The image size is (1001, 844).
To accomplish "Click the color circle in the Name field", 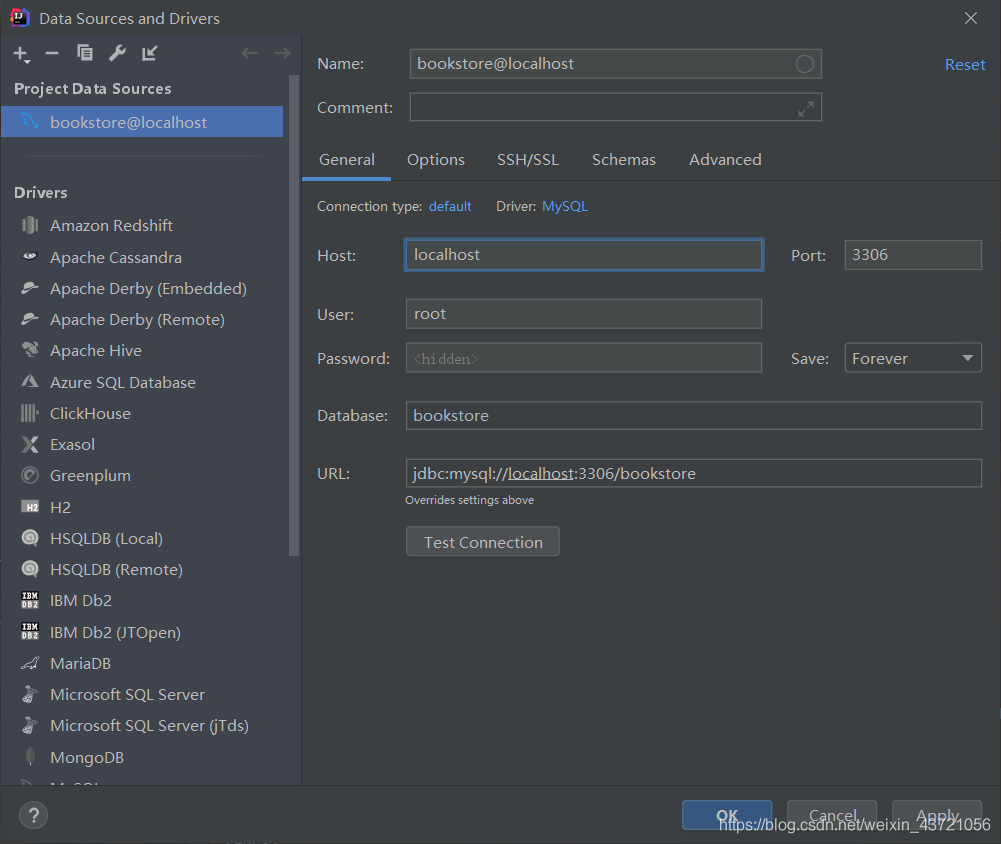I will tap(804, 64).
